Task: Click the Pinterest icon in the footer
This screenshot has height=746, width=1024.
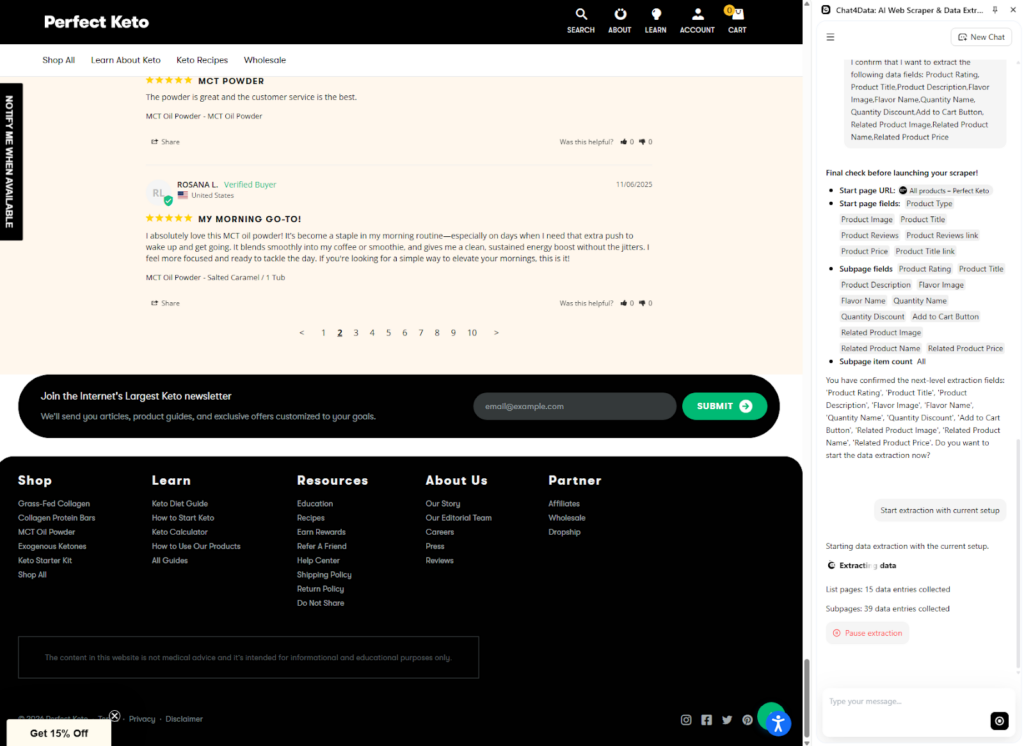Action: pos(747,719)
